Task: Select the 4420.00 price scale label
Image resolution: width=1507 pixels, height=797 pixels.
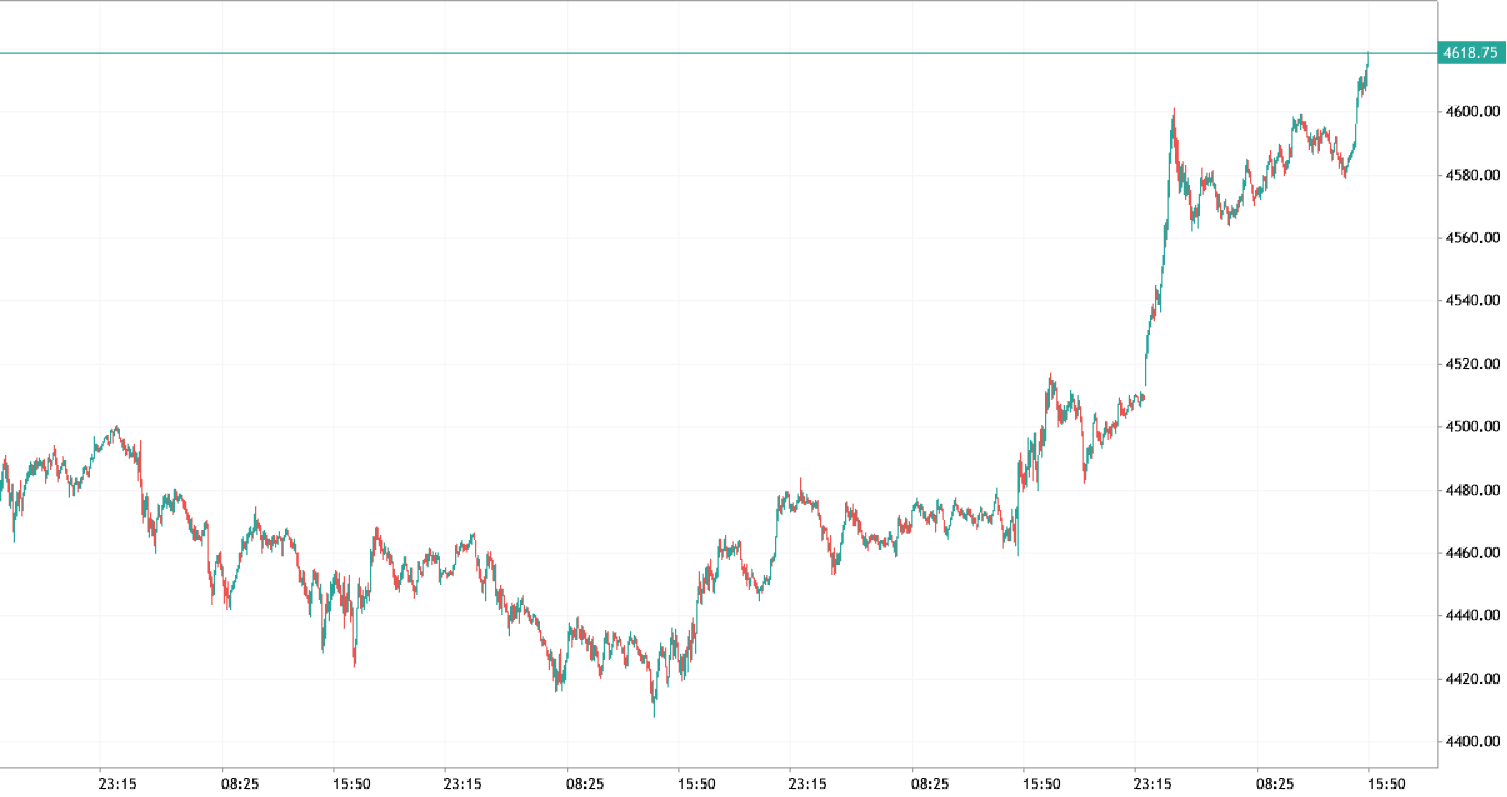Action: click(1473, 679)
